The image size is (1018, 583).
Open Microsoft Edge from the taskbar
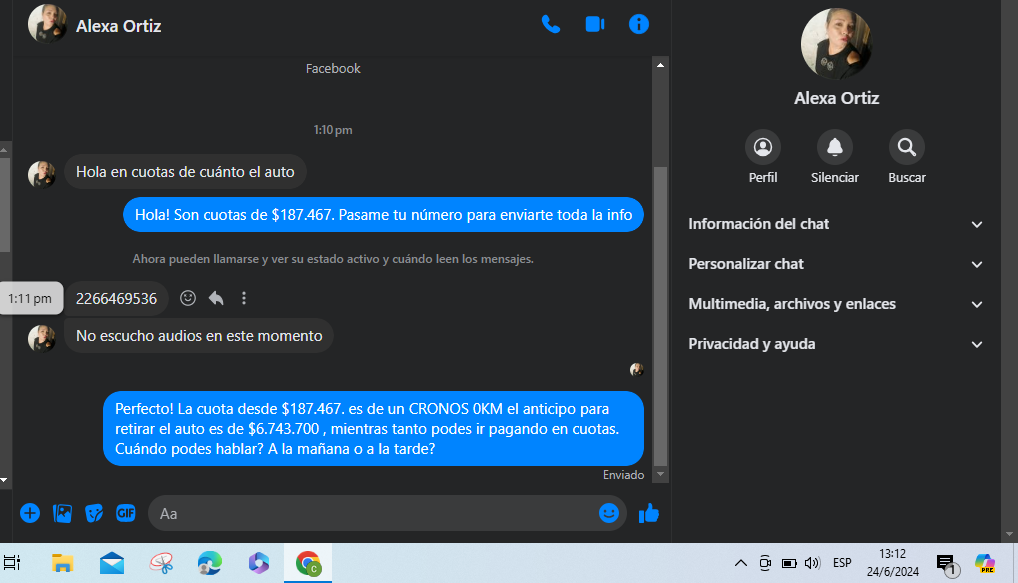point(210,563)
